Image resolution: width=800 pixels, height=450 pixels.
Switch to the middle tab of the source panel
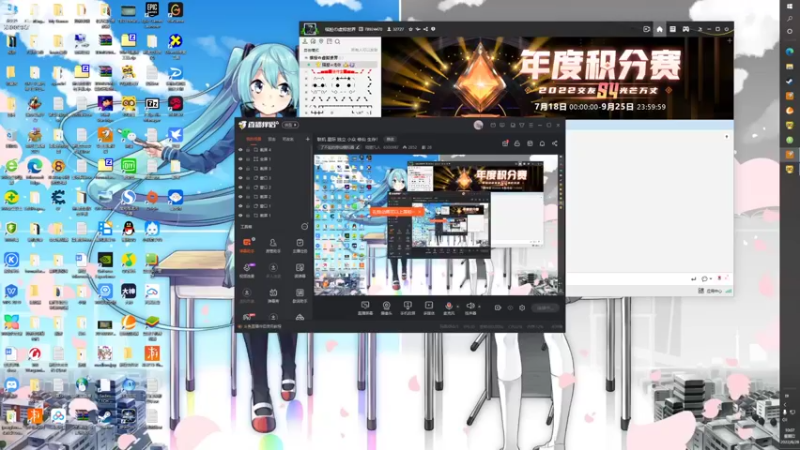pos(272,139)
